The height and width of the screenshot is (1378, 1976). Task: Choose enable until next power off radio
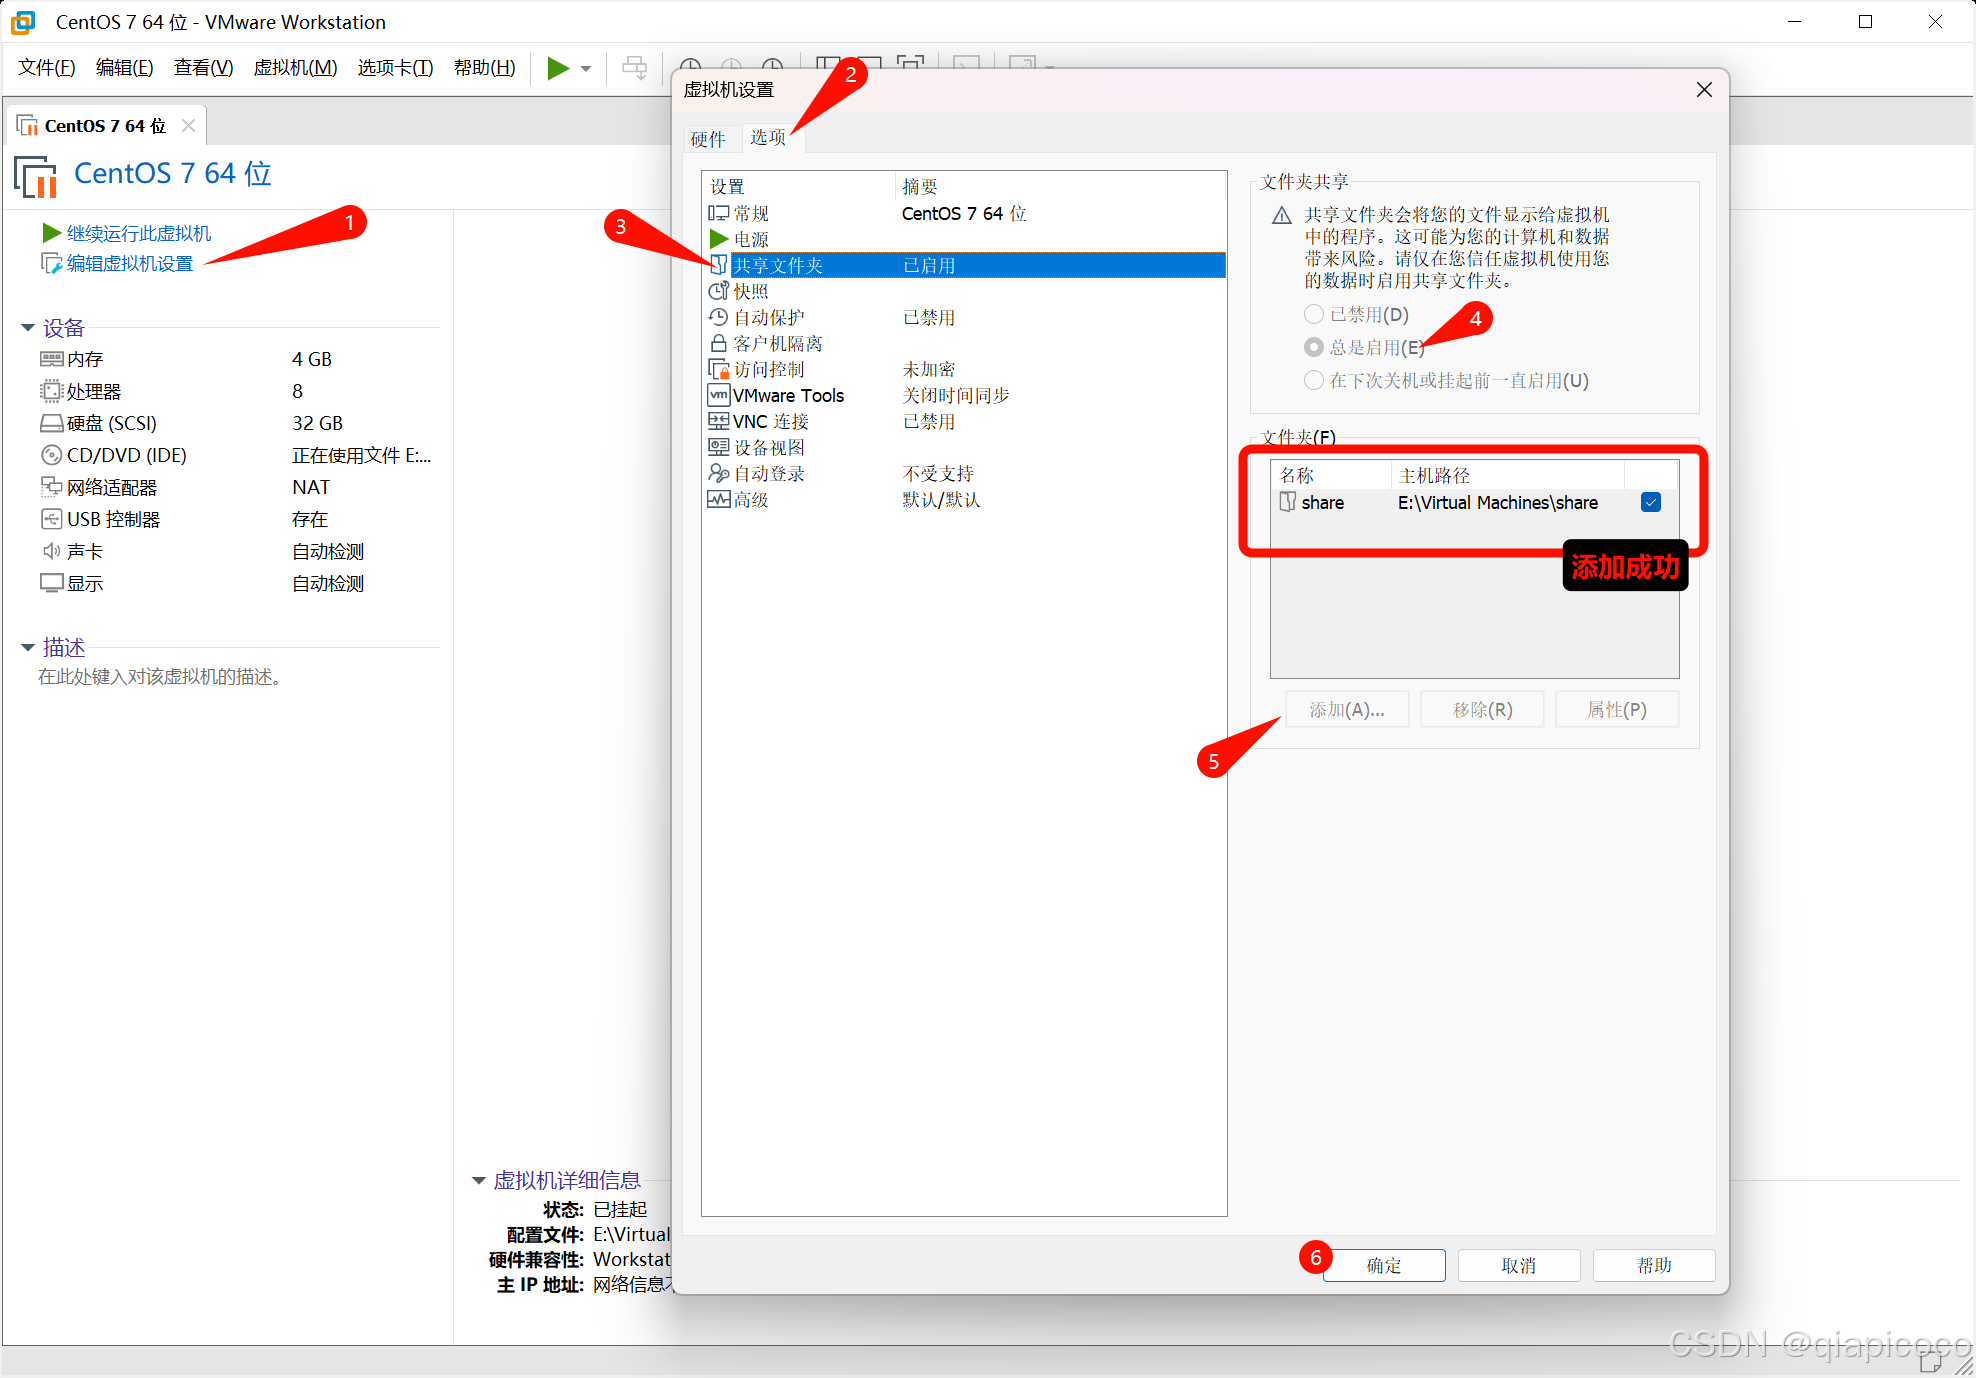[x=1314, y=380]
